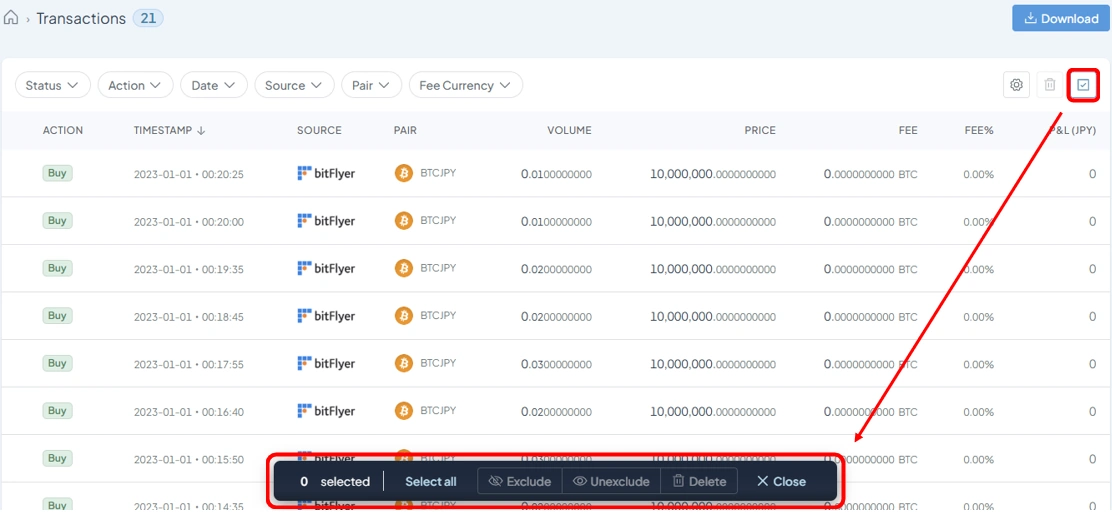Click the Buy tag in the 00:19:35 row
The image size is (1112, 514).
coord(57,268)
